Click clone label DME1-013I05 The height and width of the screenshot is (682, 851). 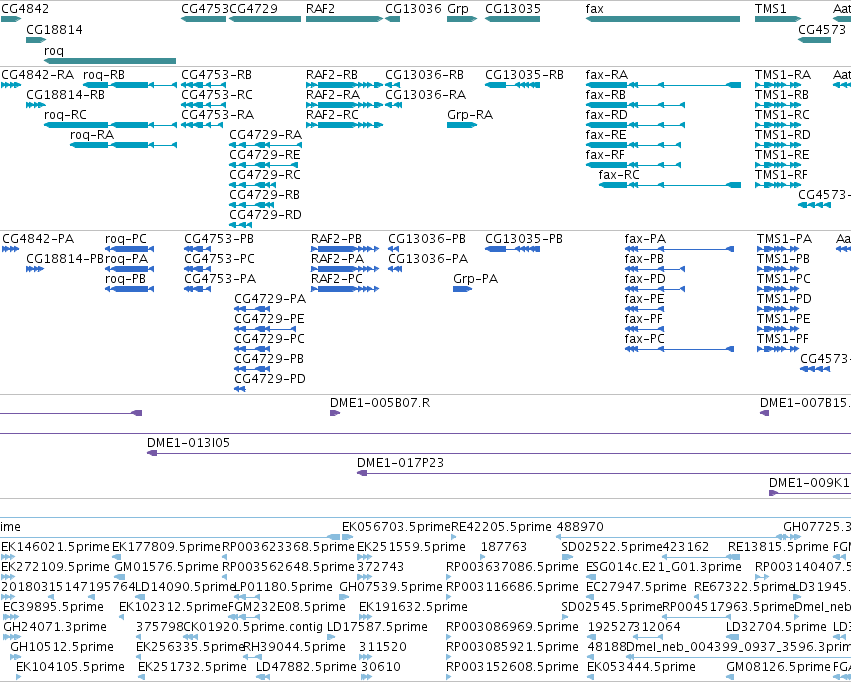pyautogui.click(x=188, y=443)
